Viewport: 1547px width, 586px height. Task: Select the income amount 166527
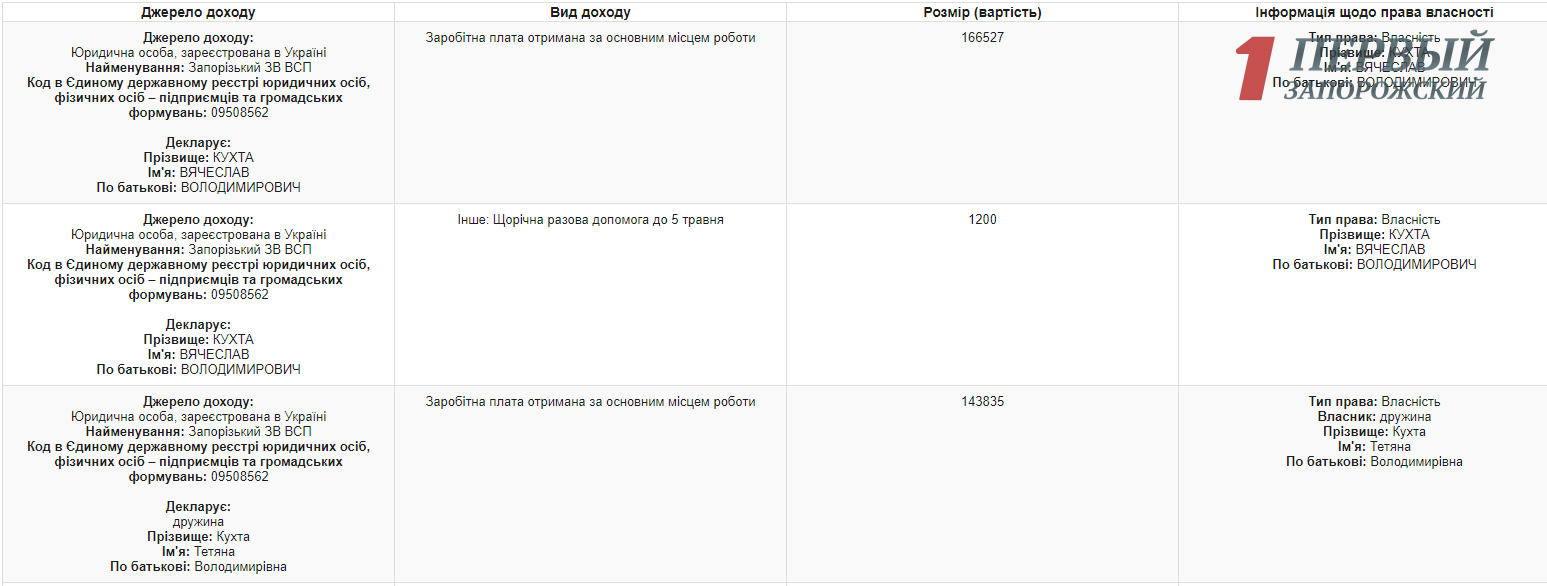pyautogui.click(x=982, y=38)
